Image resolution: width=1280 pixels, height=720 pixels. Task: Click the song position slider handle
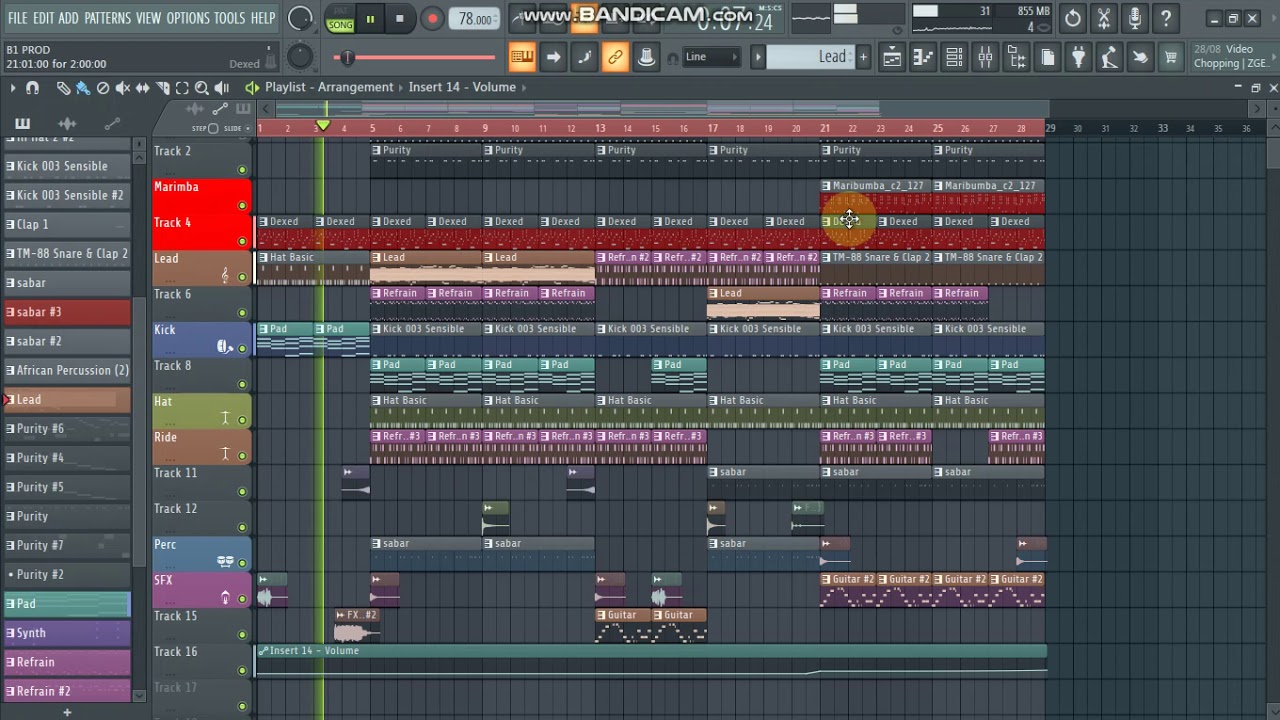coord(347,57)
